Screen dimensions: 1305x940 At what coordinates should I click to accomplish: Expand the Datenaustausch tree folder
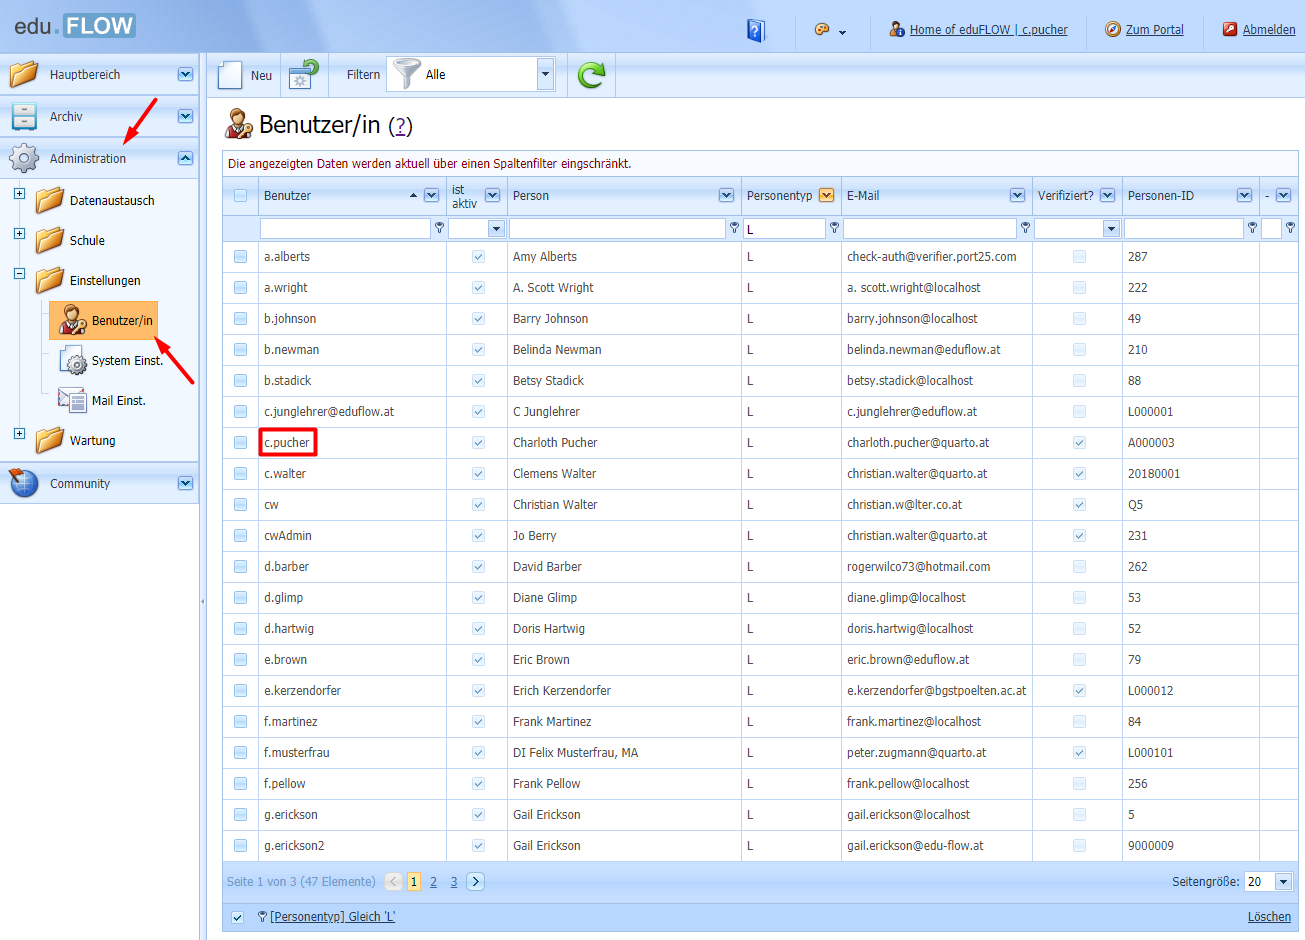[x=19, y=194]
